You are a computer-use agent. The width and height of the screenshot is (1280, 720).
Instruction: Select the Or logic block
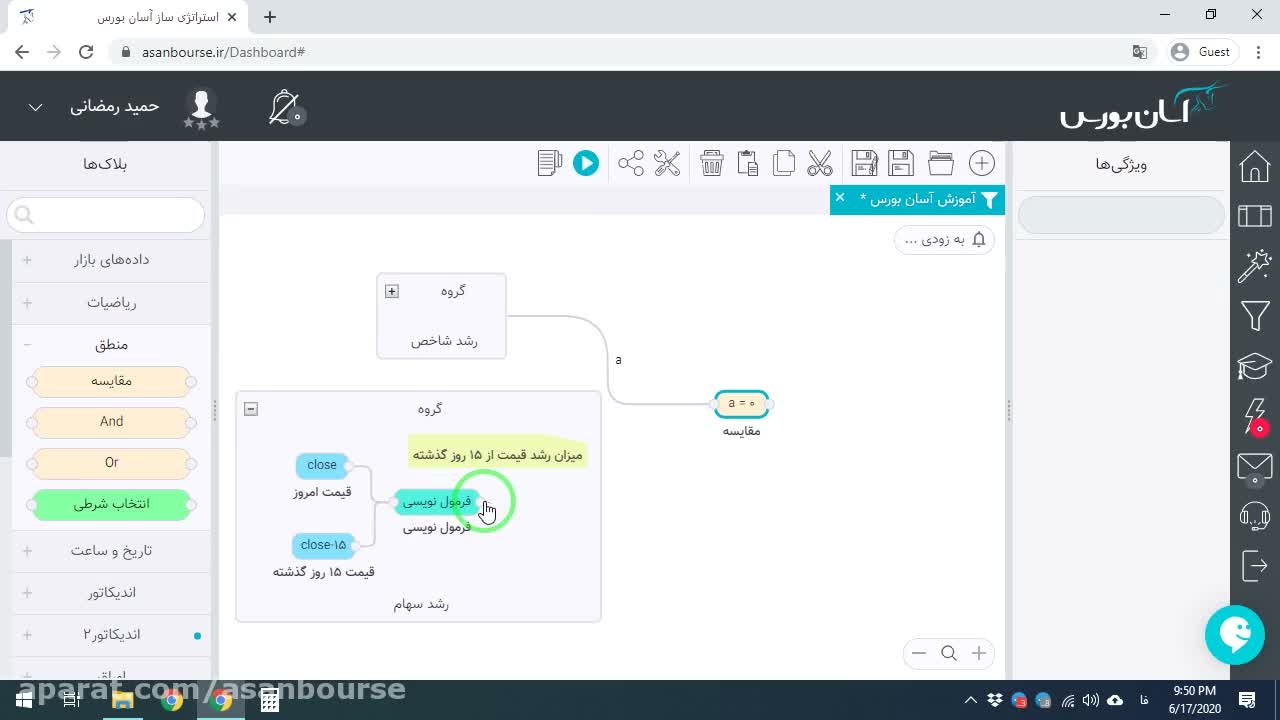click(x=111, y=463)
